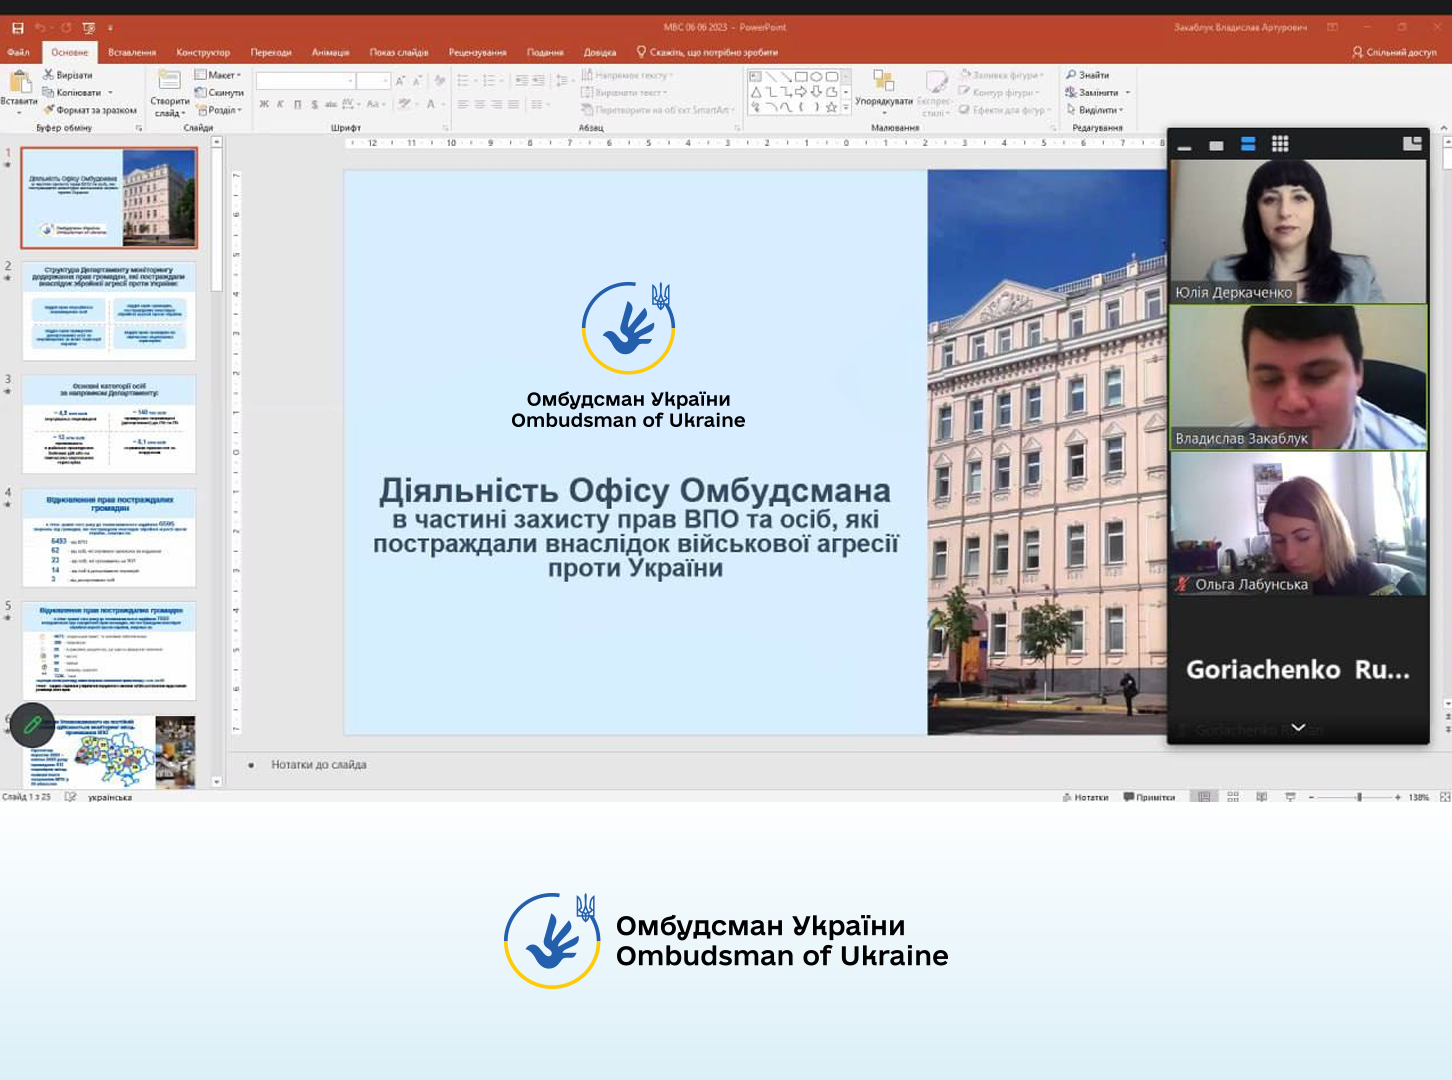The height and width of the screenshot is (1080, 1452).
Task: Open Примітки comments from status bar
Action: 1149,797
